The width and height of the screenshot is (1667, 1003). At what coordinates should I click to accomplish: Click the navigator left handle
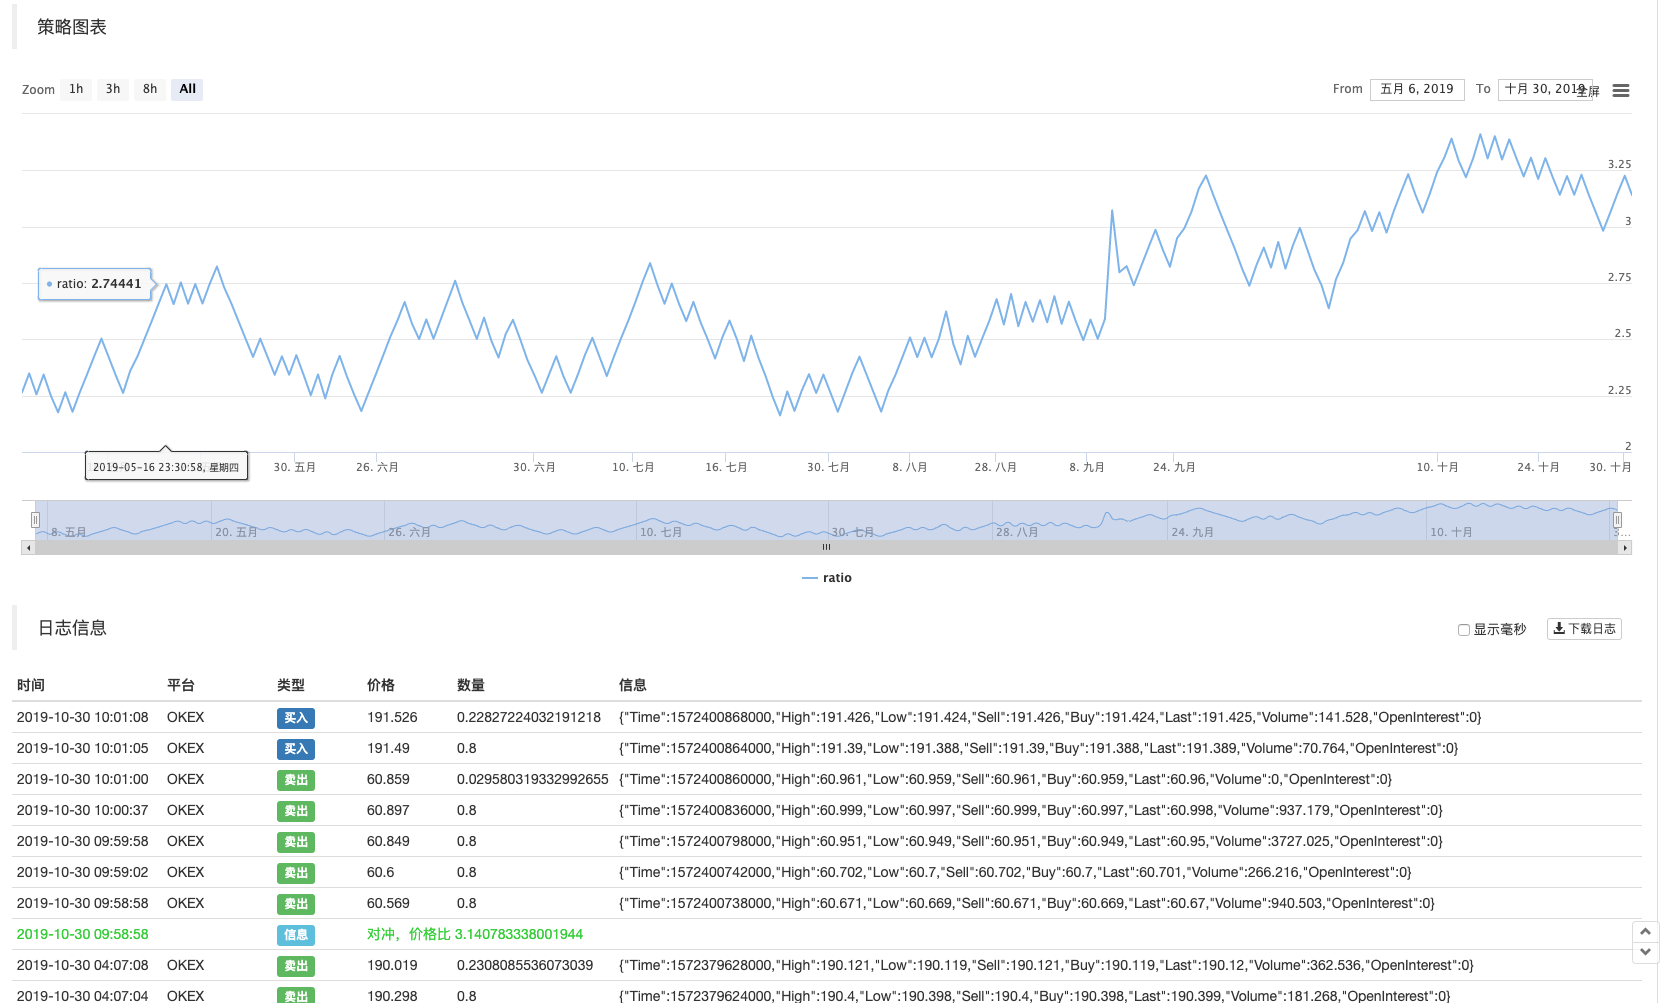[35, 520]
